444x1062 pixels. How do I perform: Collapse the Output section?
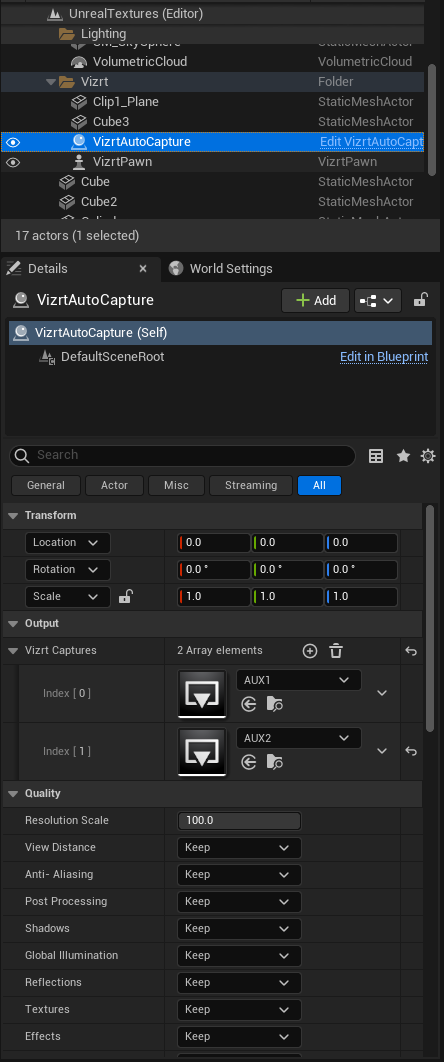click(x=12, y=623)
